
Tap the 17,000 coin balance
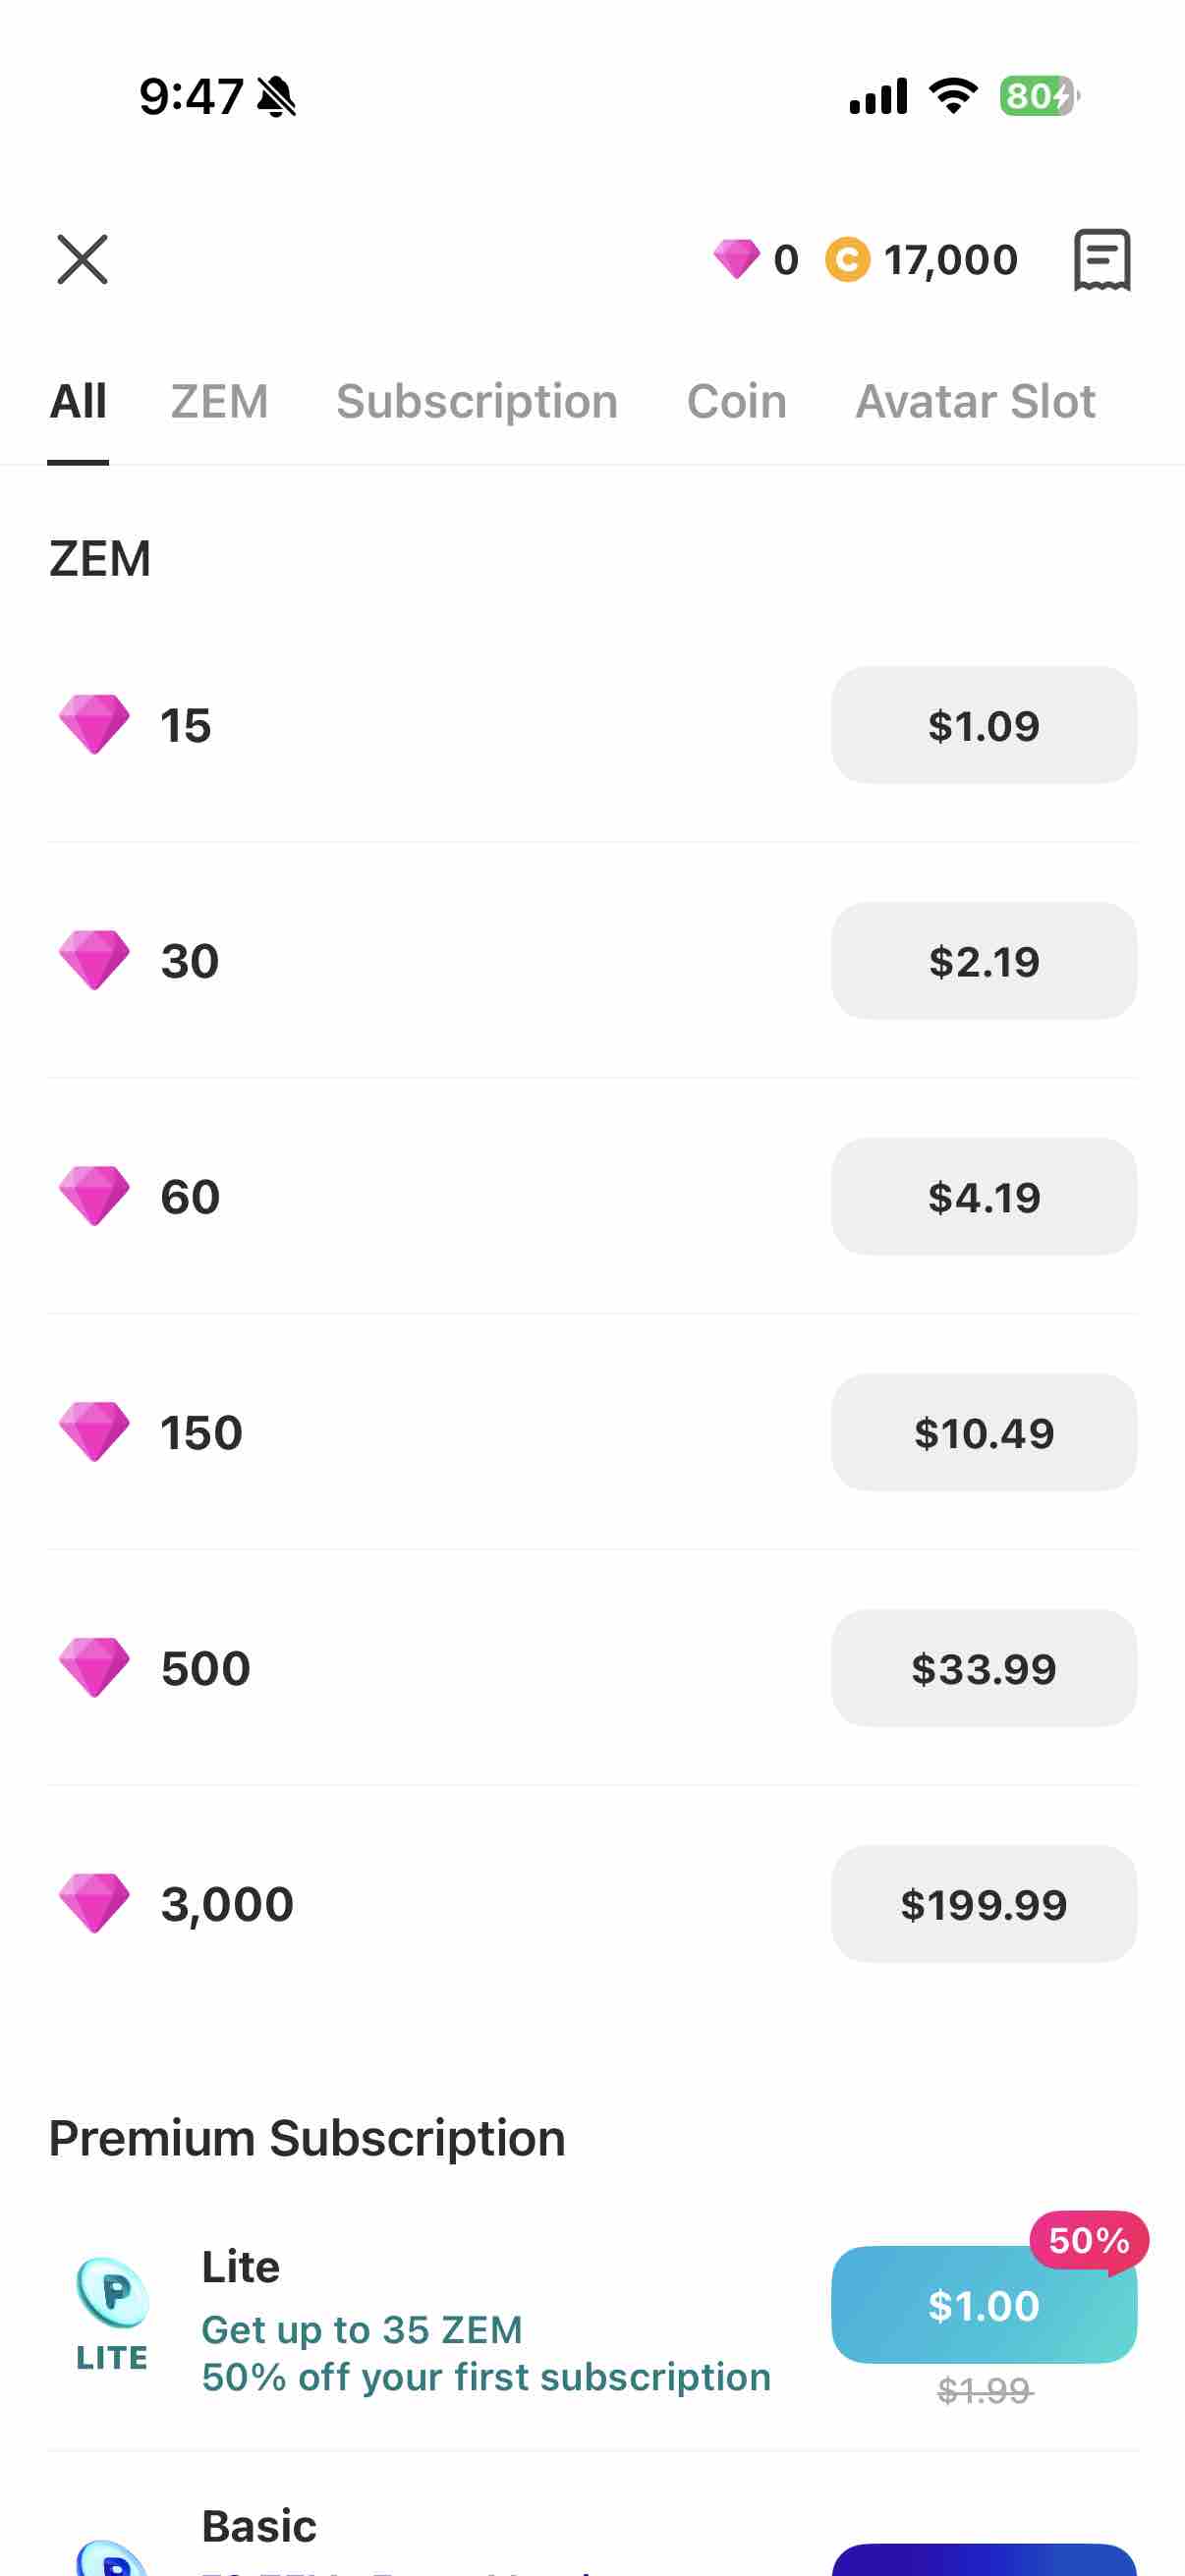pos(951,260)
